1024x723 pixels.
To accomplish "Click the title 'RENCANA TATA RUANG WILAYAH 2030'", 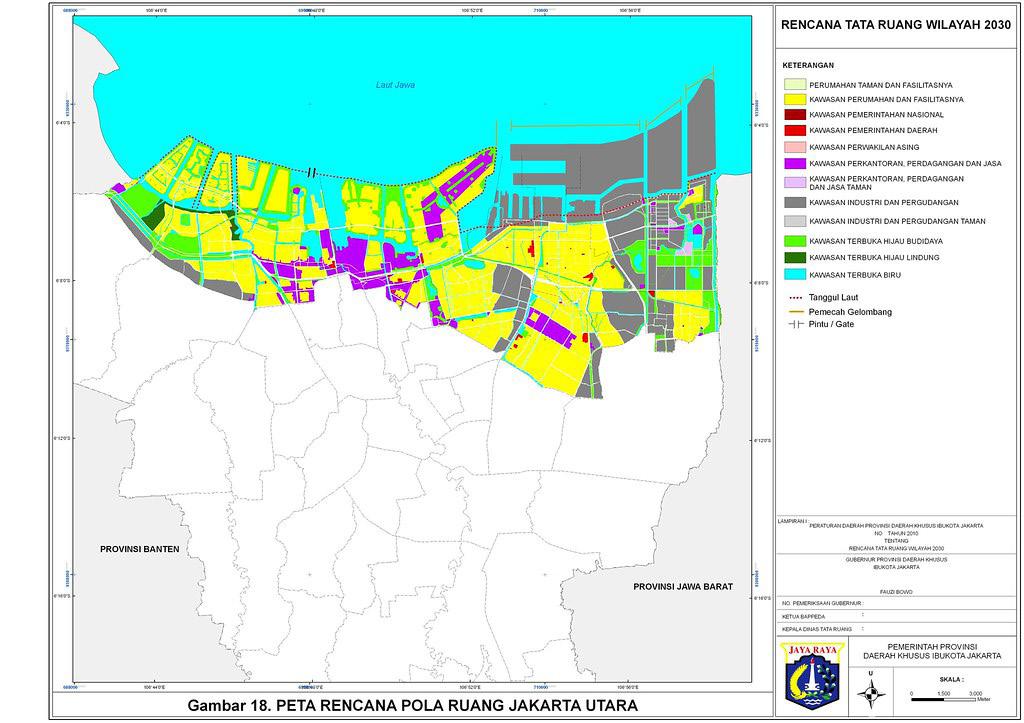I will tap(896, 25).
